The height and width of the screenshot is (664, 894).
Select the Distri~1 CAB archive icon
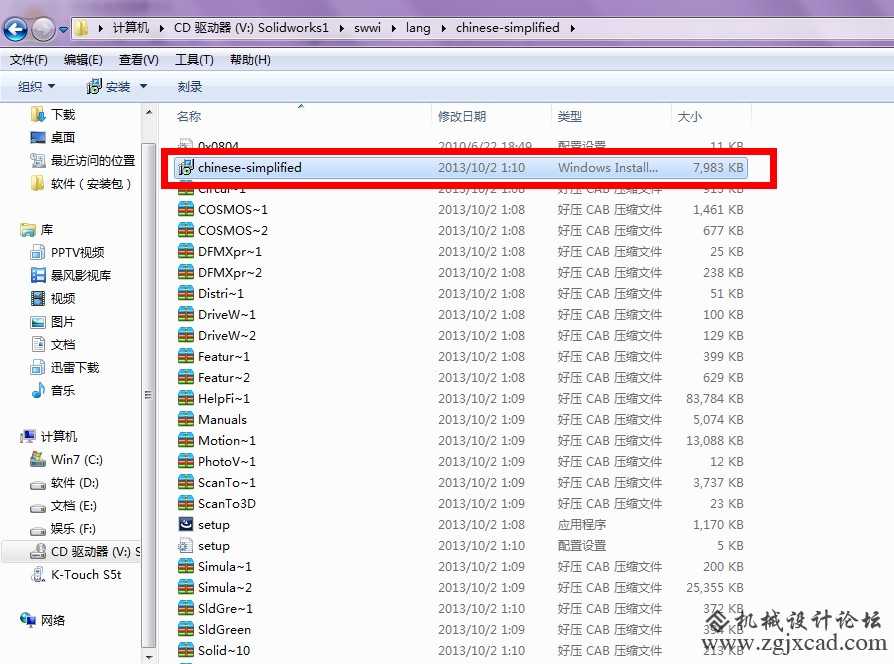(x=186, y=294)
